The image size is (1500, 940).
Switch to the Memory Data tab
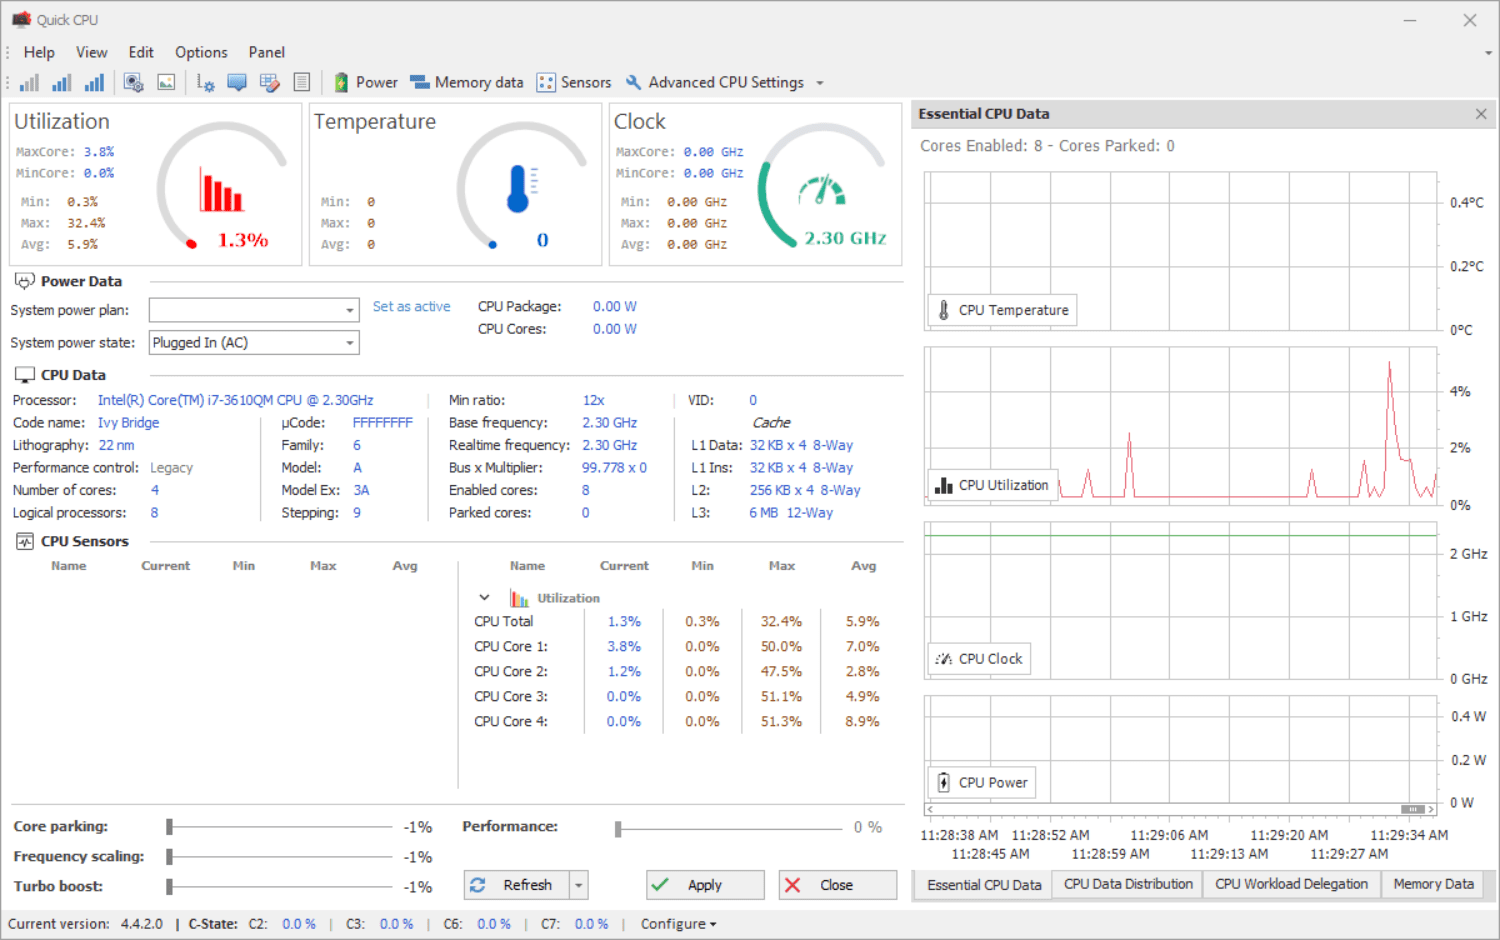tap(1433, 884)
